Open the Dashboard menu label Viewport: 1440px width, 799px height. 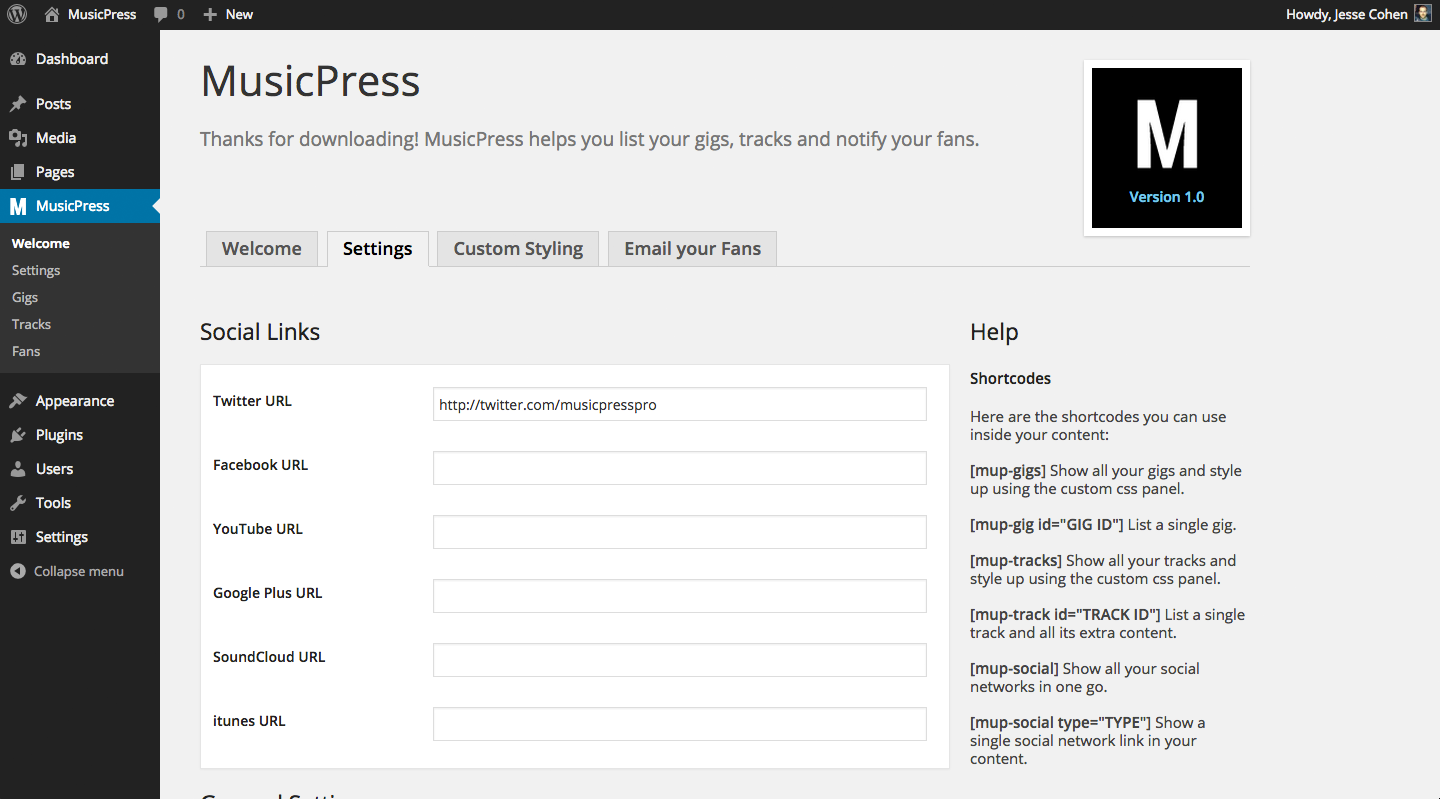point(72,59)
